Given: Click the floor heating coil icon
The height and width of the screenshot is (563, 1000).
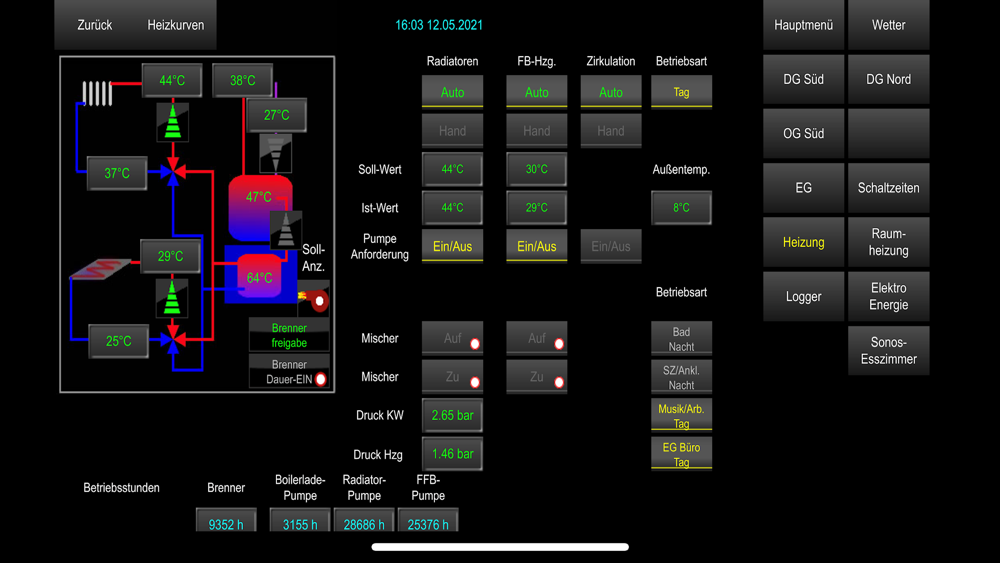Looking at the screenshot, I should click(100, 268).
